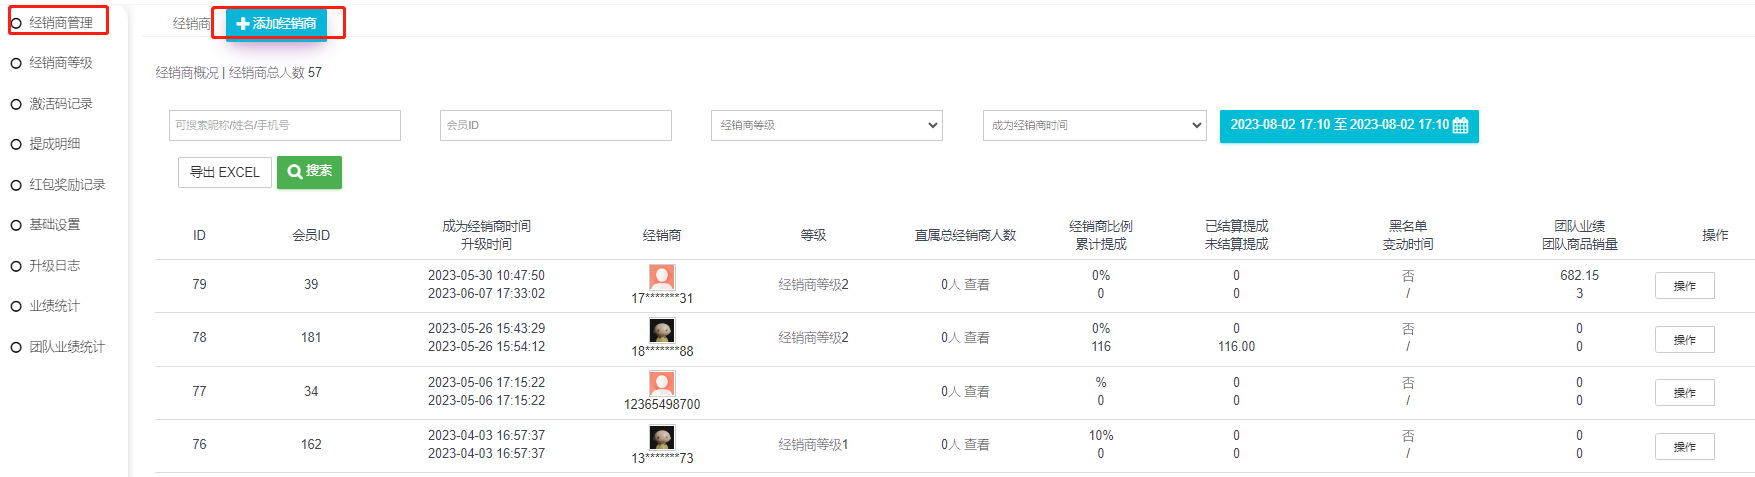Click the 会员ID input field

coord(555,125)
